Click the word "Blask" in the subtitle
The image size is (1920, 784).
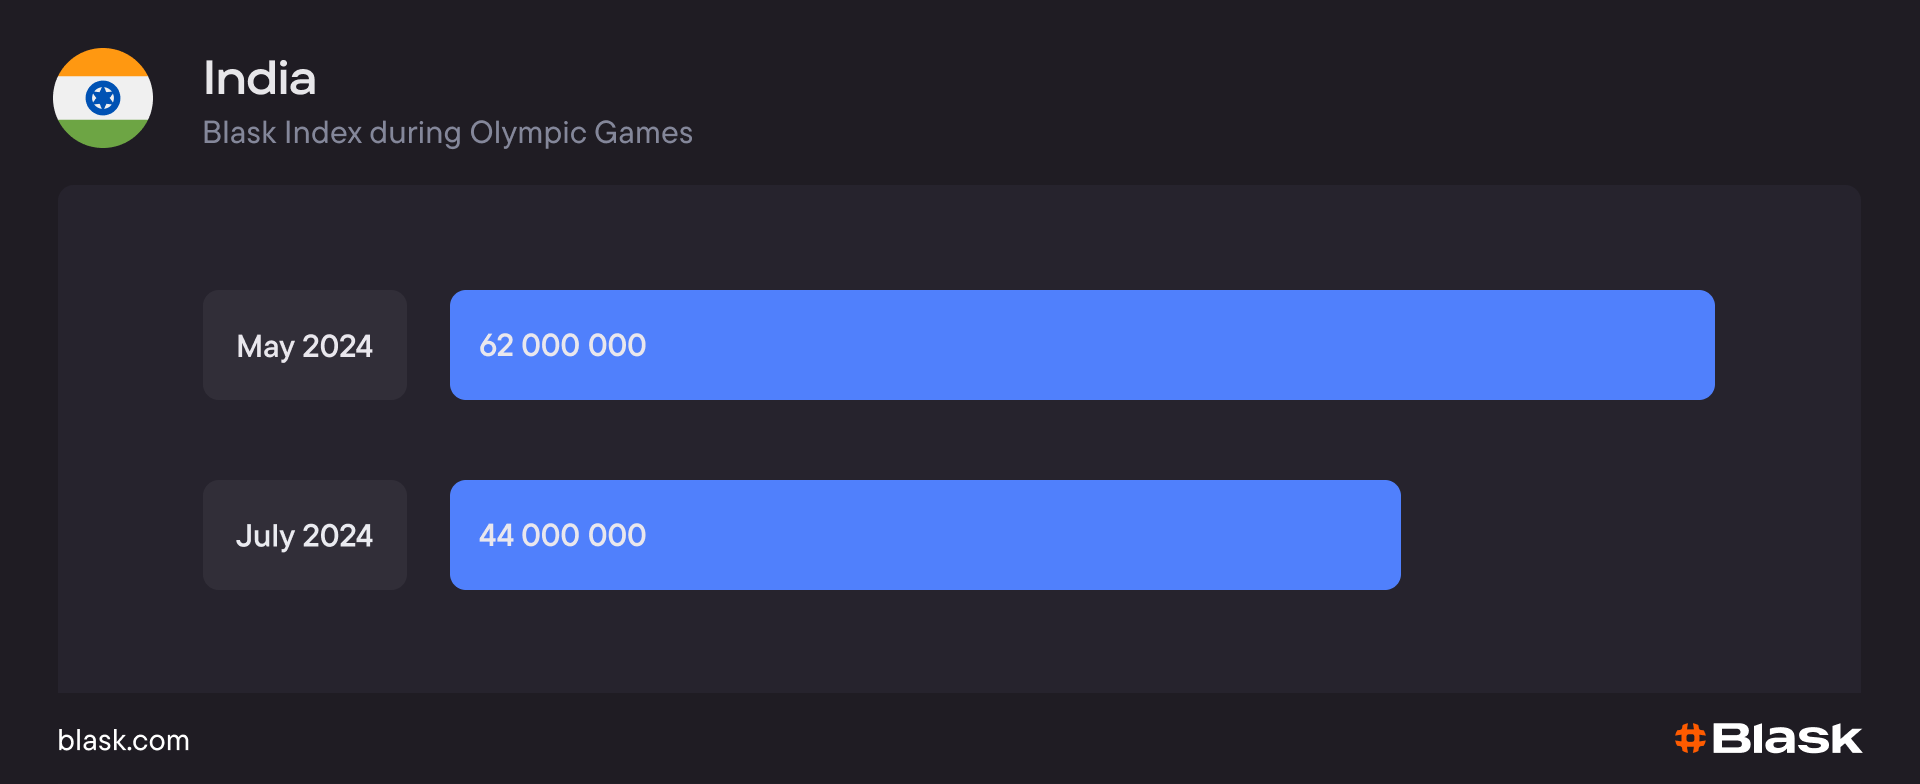coord(240,133)
